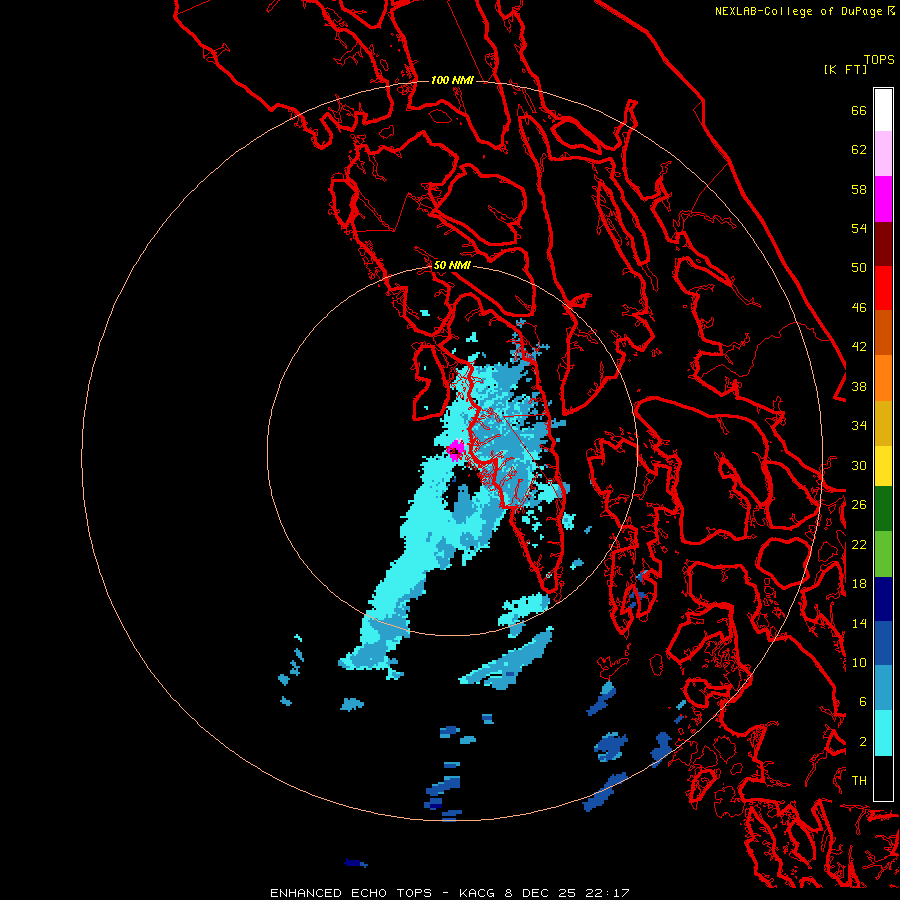Click the bright orange legend segment
Image resolution: width=900 pixels, height=900 pixels.
[x=883, y=378]
